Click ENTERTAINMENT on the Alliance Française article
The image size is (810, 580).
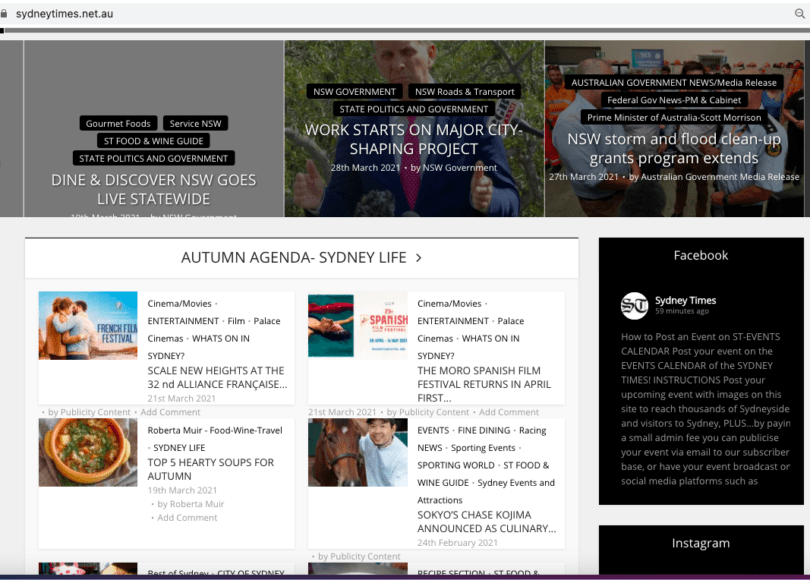[x=183, y=321]
